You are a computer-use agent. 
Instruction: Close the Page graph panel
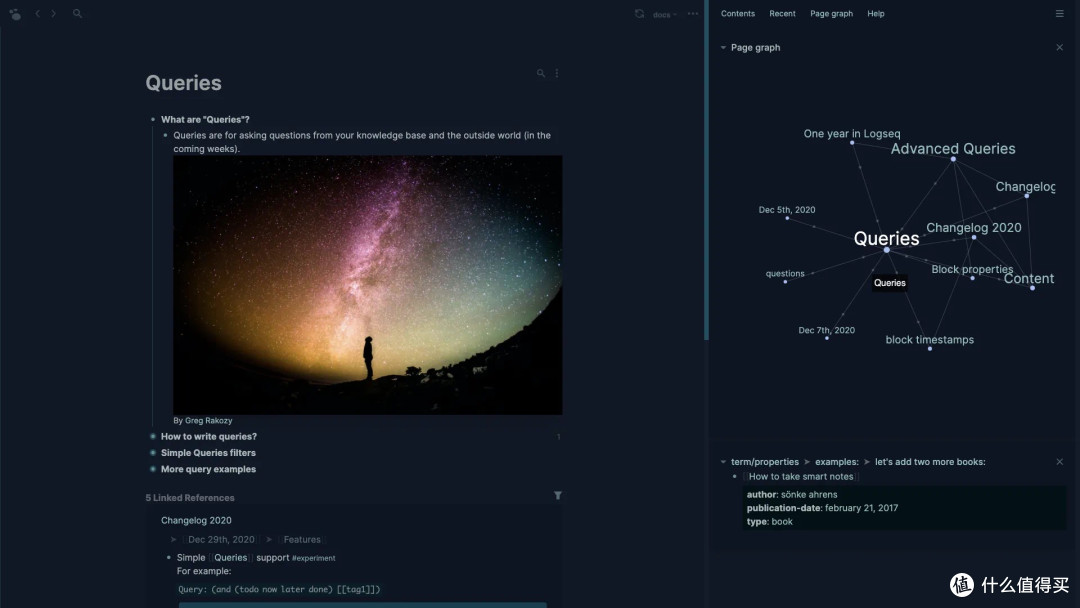[x=1059, y=48]
